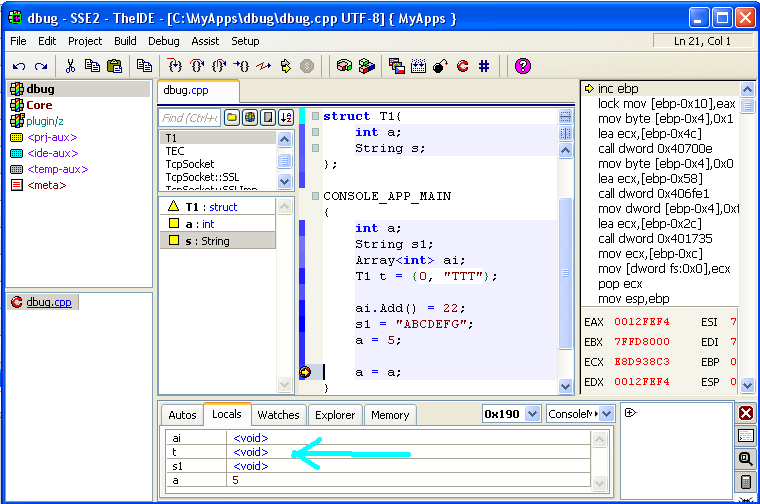760x504 pixels.
Task: Click the symbol list scrollbar down arrow
Action: point(284,181)
